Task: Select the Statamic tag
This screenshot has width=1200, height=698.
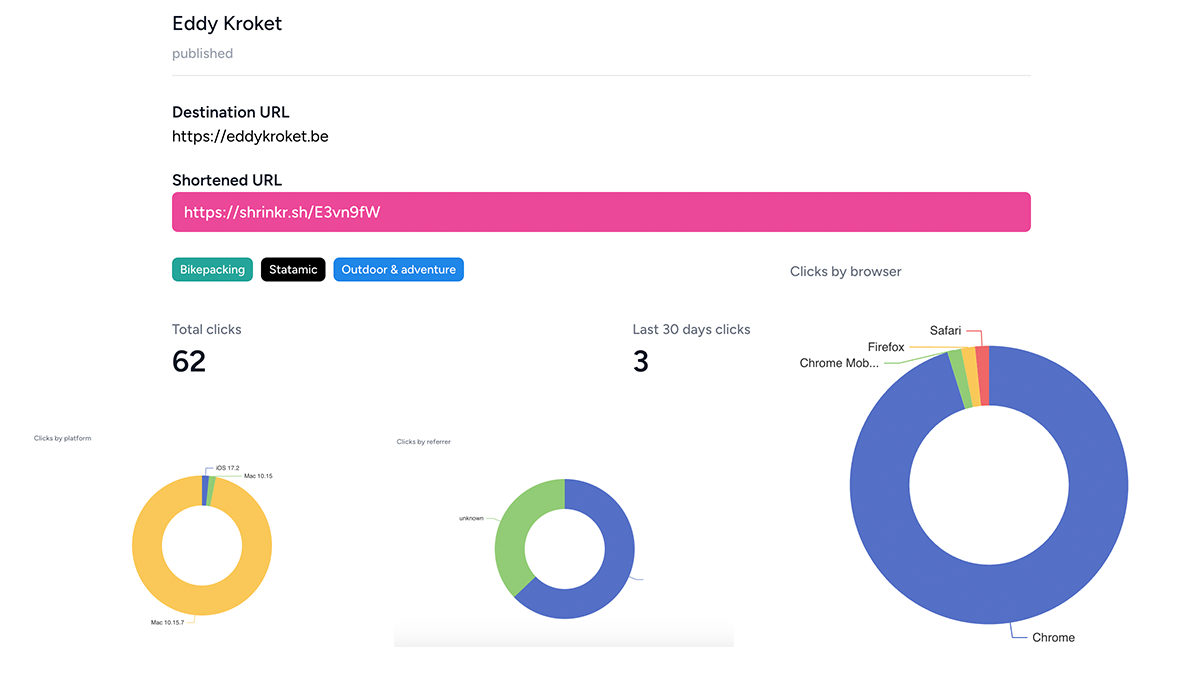Action: [293, 270]
